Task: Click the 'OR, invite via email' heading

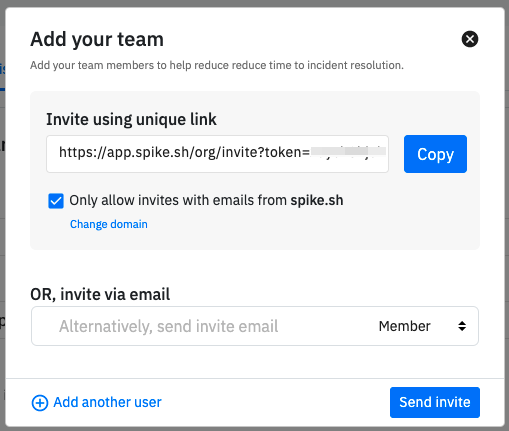Action: click(100, 295)
